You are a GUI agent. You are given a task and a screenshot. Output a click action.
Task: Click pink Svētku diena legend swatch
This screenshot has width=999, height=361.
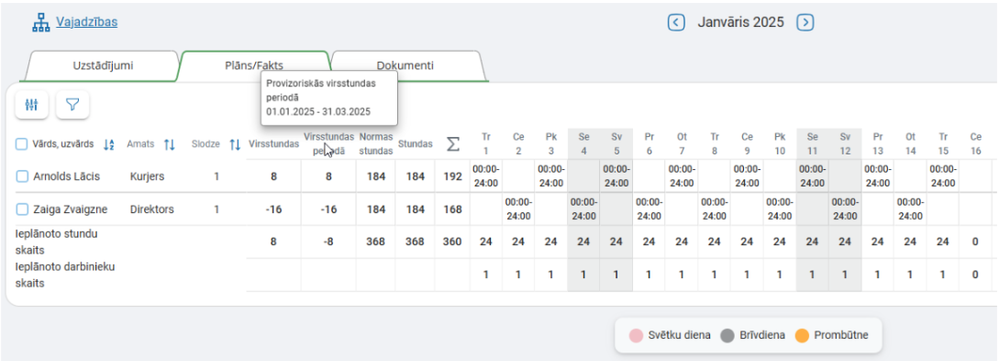tap(635, 336)
